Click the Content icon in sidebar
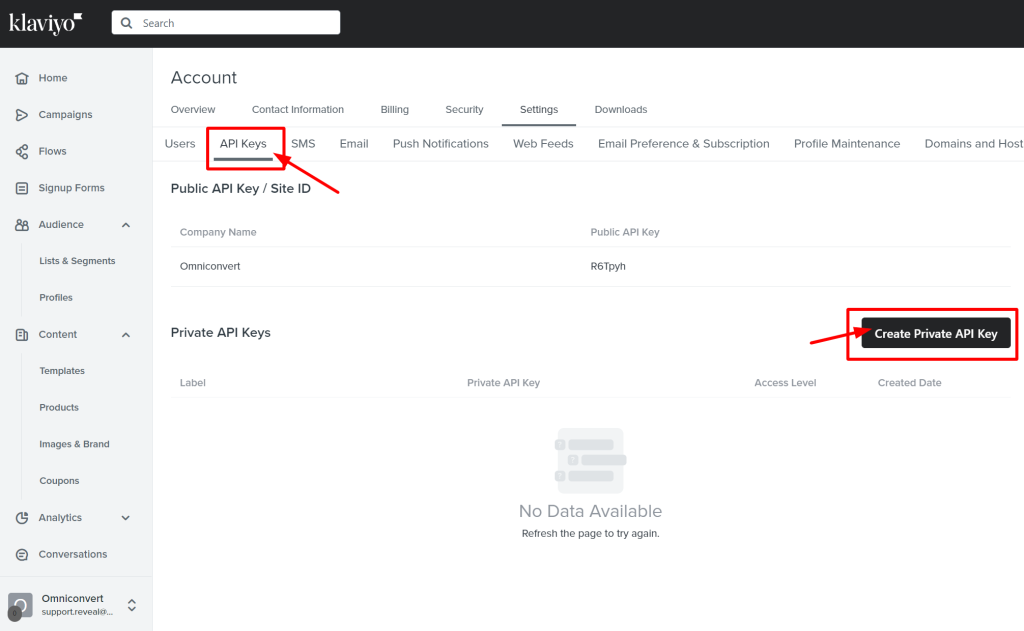This screenshot has width=1024, height=631. coord(22,335)
